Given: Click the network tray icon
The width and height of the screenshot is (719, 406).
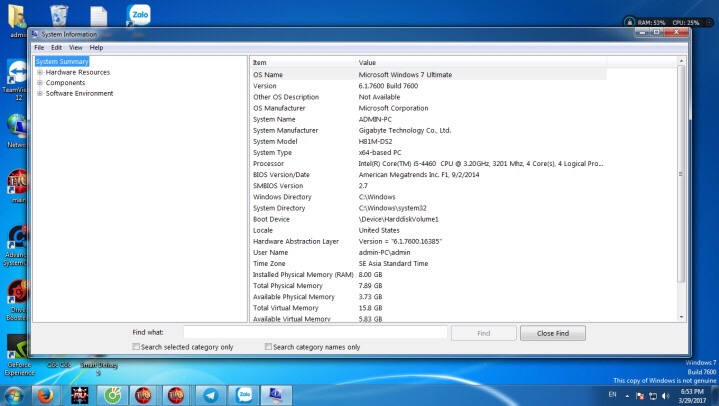Looking at the screenshot, I should (653, 396).
